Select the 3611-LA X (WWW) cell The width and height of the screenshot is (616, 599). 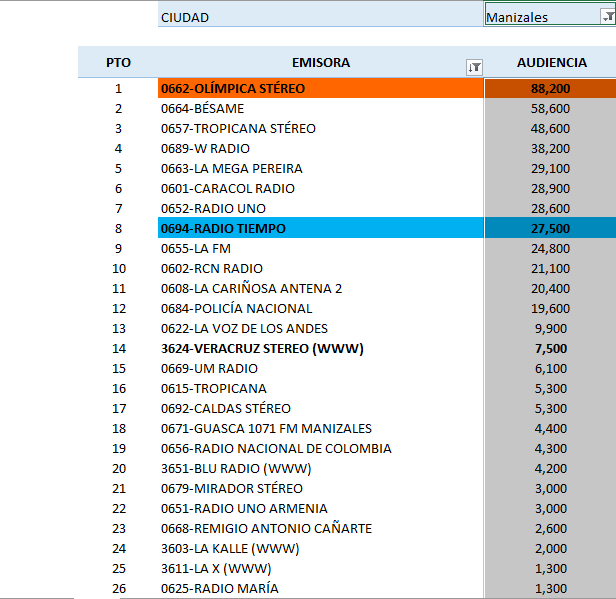(x=321, y=569)
